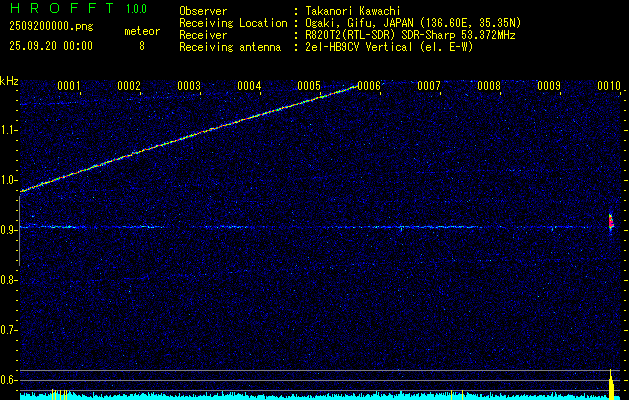Click the 0.7 frequency axis label
The width and height of the screenshot is (629, 400).
[x=9, y=330]
